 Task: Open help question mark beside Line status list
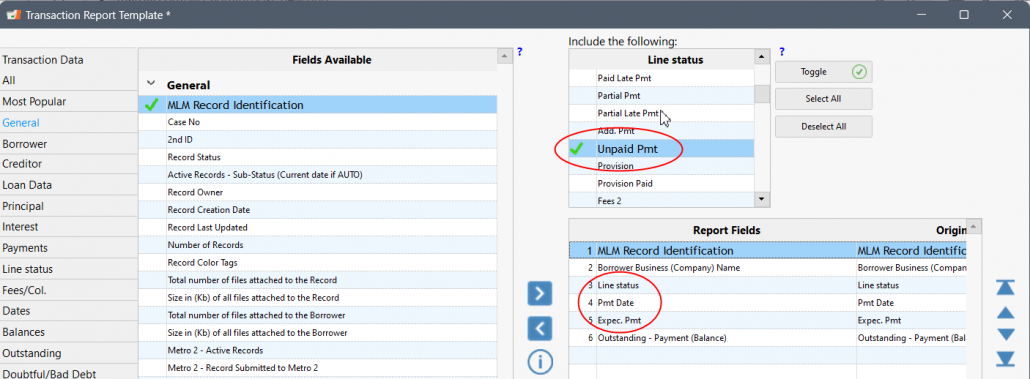pos(782,52)
